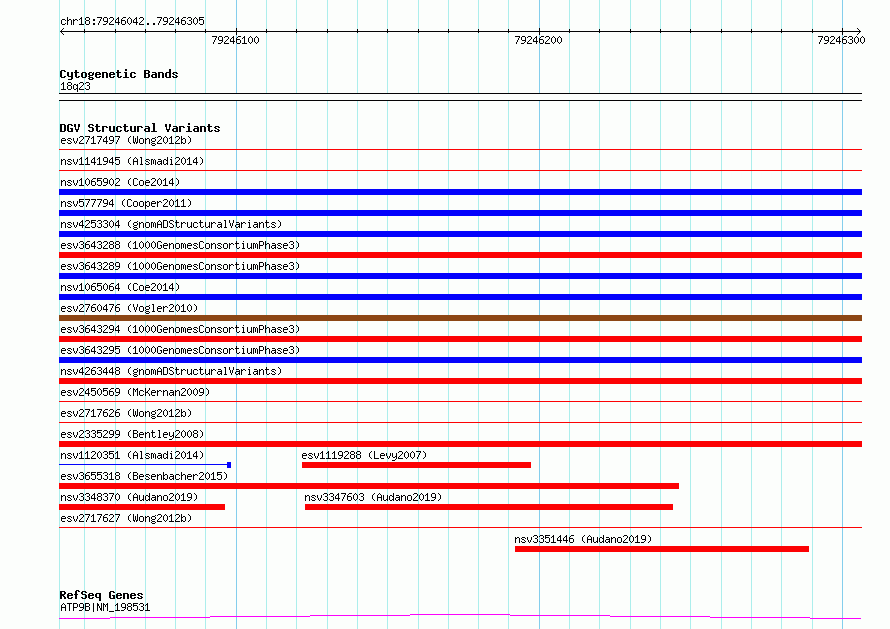Click ruler tick labeled 79246100
Image resolution: width=890 pixels, height=629 pixels.
(x=235, y=40)
